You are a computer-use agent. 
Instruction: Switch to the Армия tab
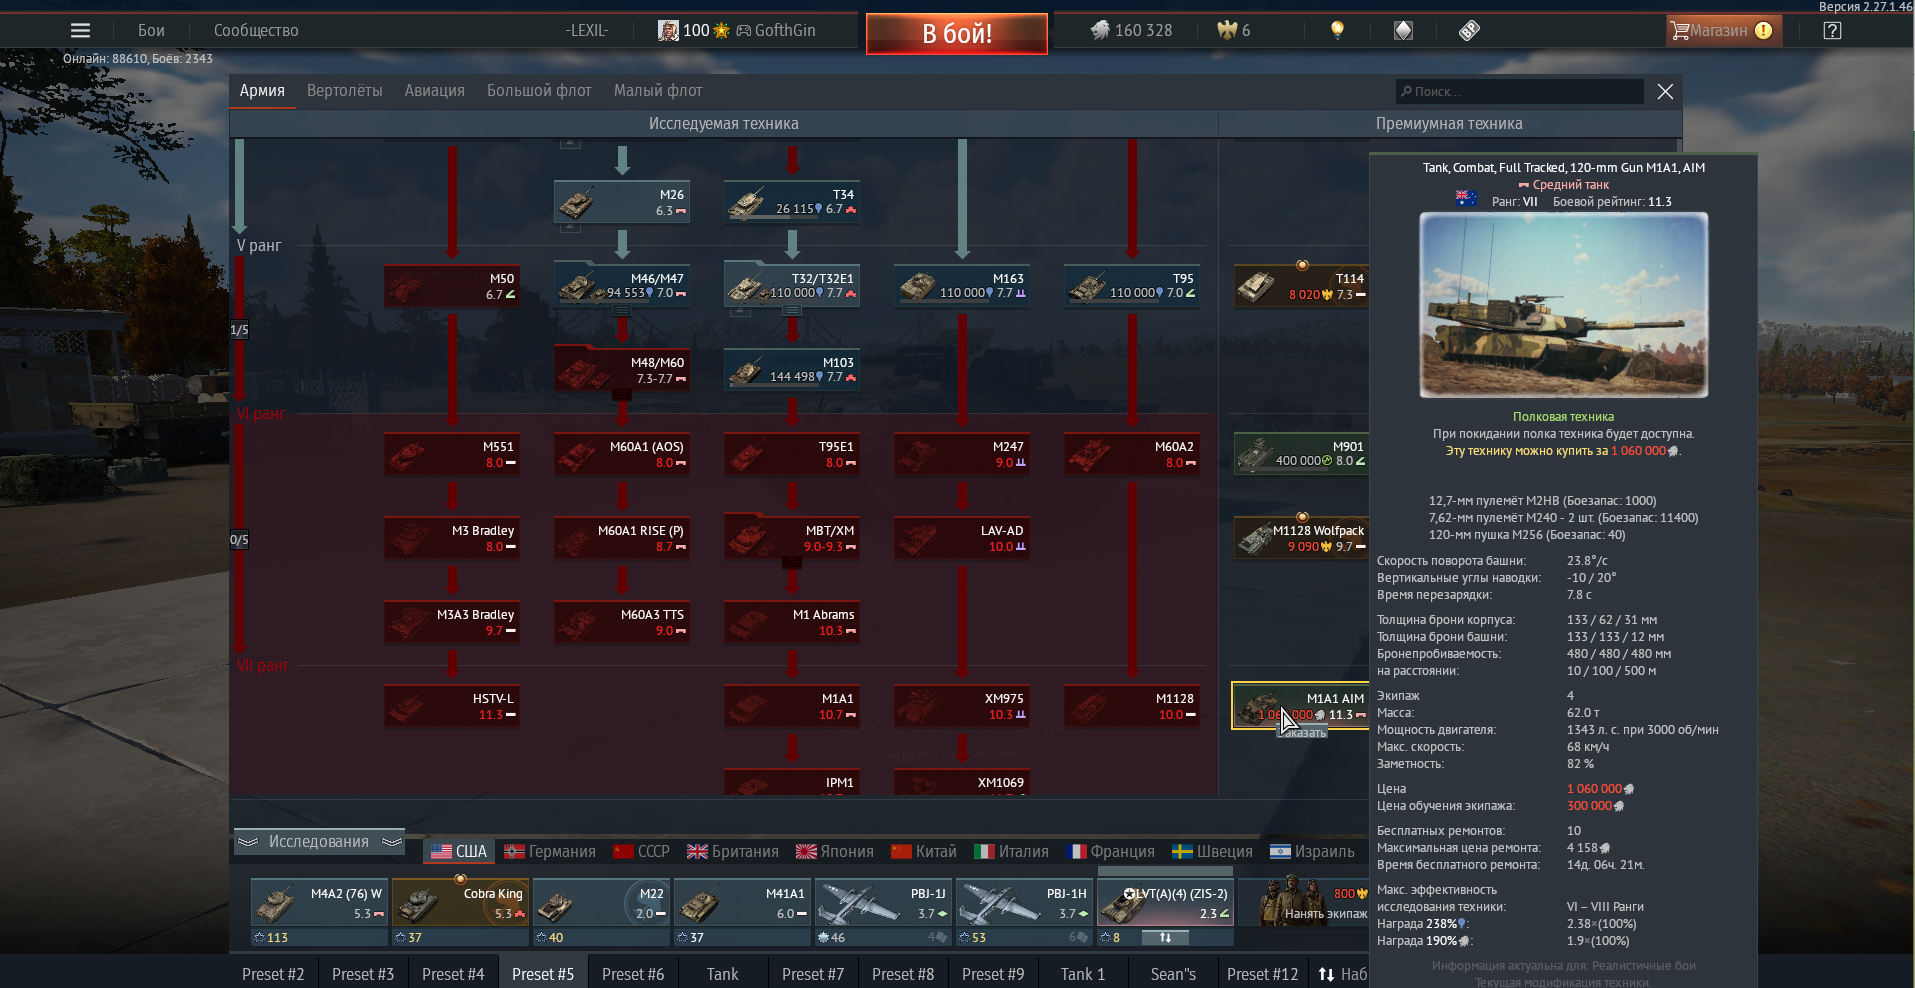262,90
